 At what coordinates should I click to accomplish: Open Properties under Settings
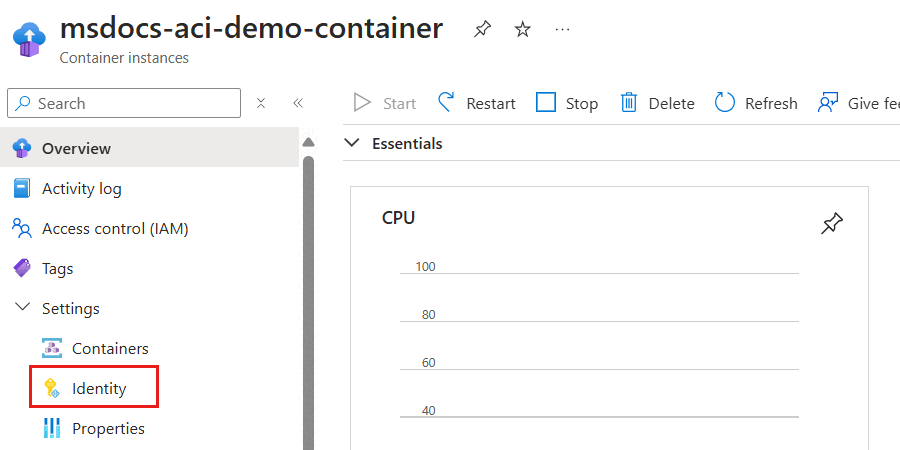107,428
